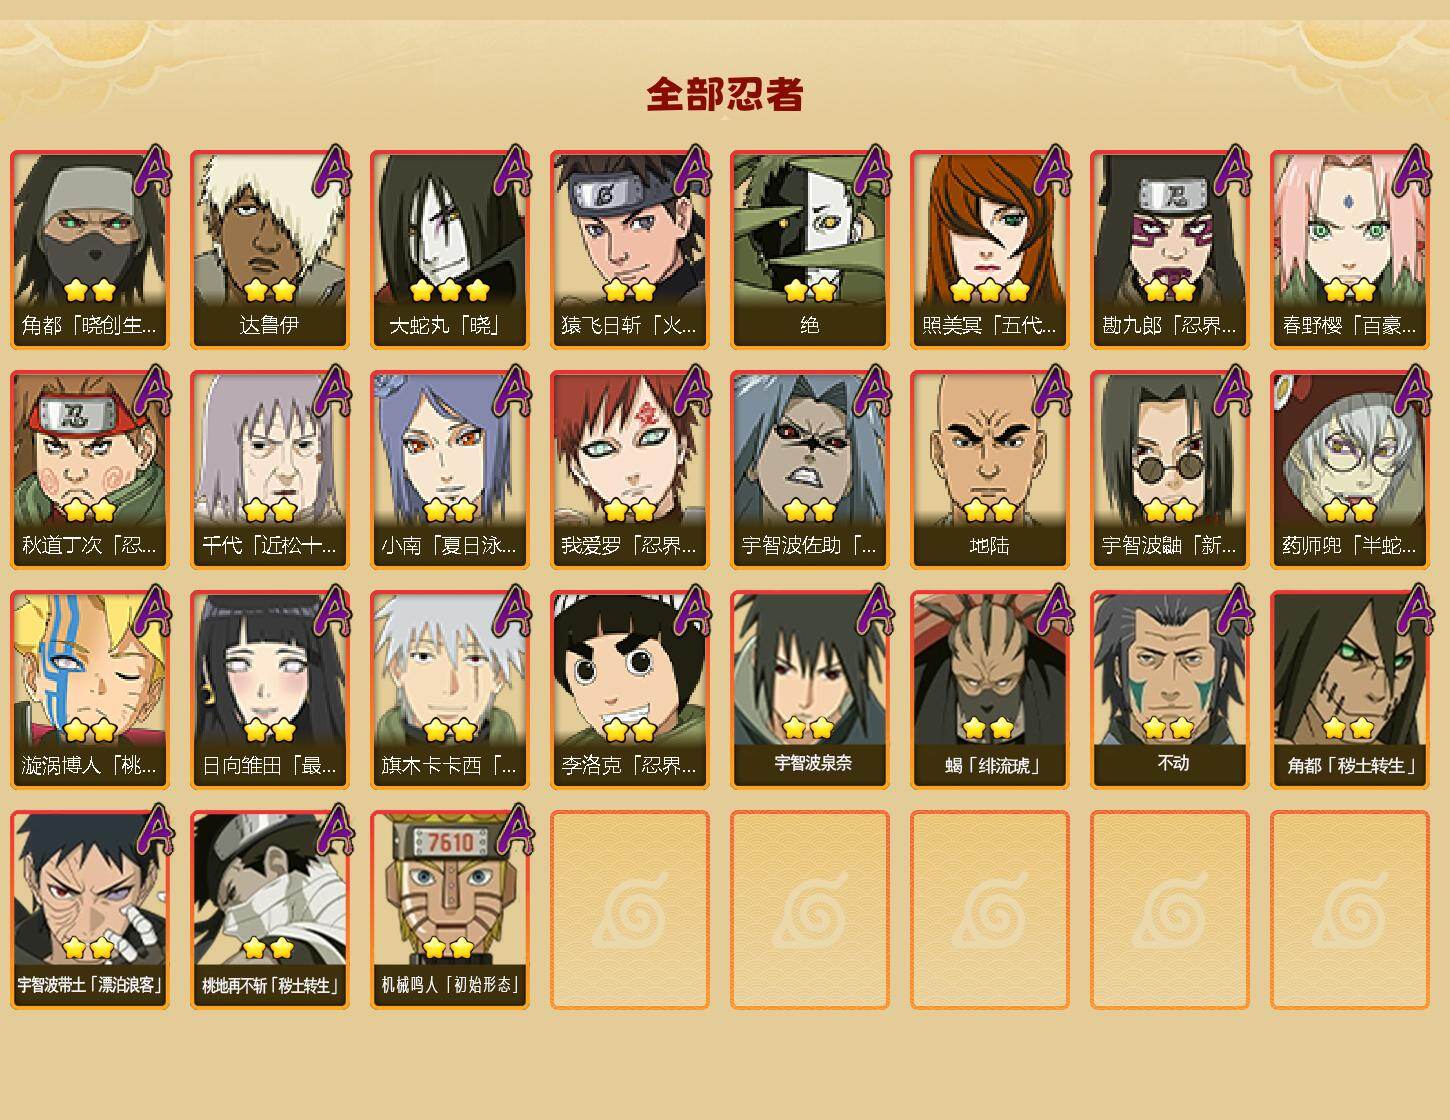Open the 机械鸣人「初始形态」 card
The image size is (1450, 1120).
450,910
